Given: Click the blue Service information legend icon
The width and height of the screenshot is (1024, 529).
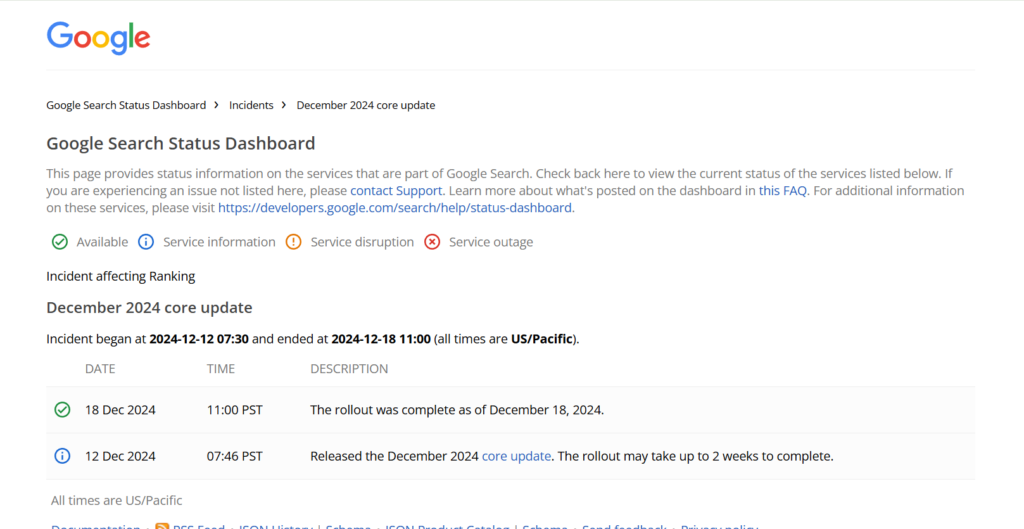Looking at the screenshot, I should [146, 242].
